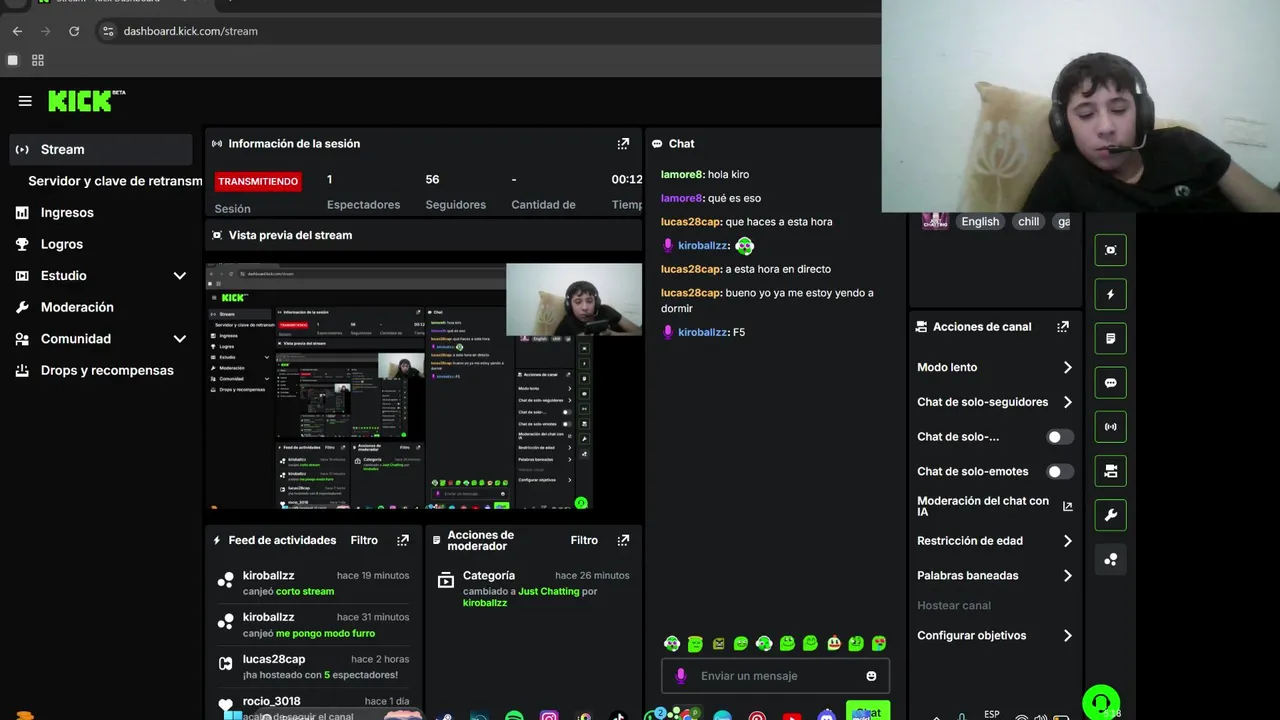Viewport: 1280px width, 720px height.
Task: Open the apps grid shortcut in bookmarks bar
Action: pos(38,60)
